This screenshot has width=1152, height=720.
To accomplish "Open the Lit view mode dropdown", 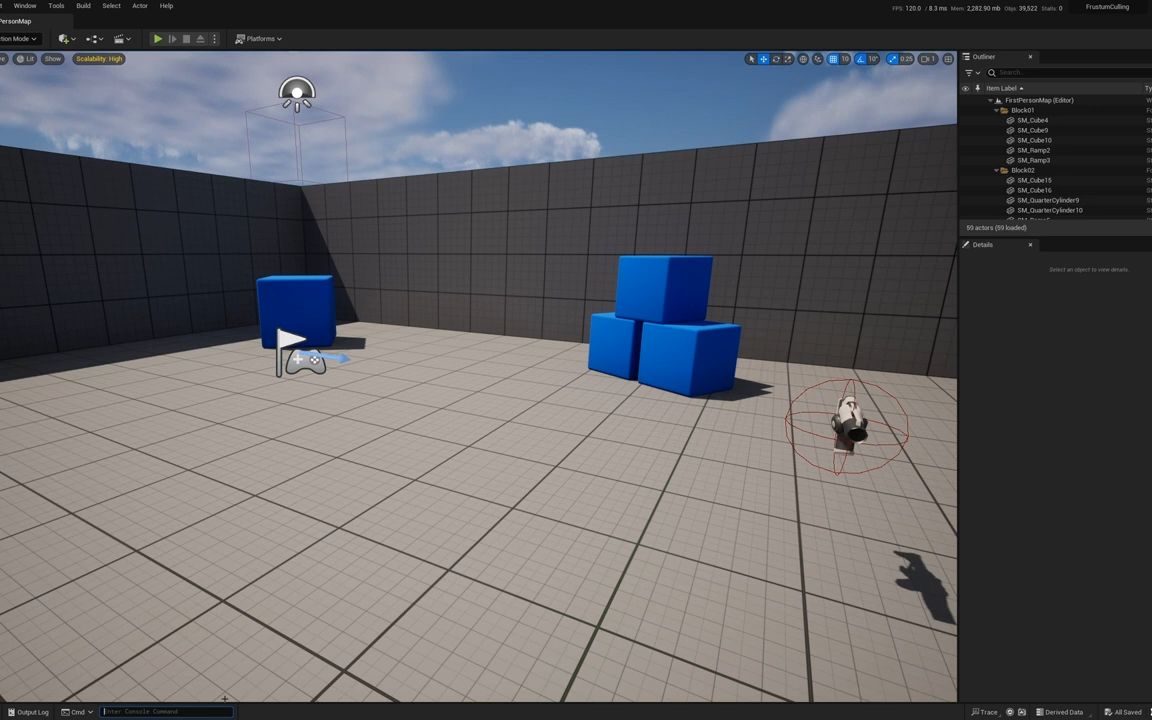I will point(27,58).
